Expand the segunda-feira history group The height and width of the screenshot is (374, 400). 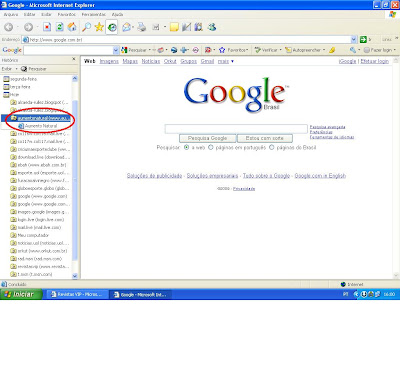[20, 79]
